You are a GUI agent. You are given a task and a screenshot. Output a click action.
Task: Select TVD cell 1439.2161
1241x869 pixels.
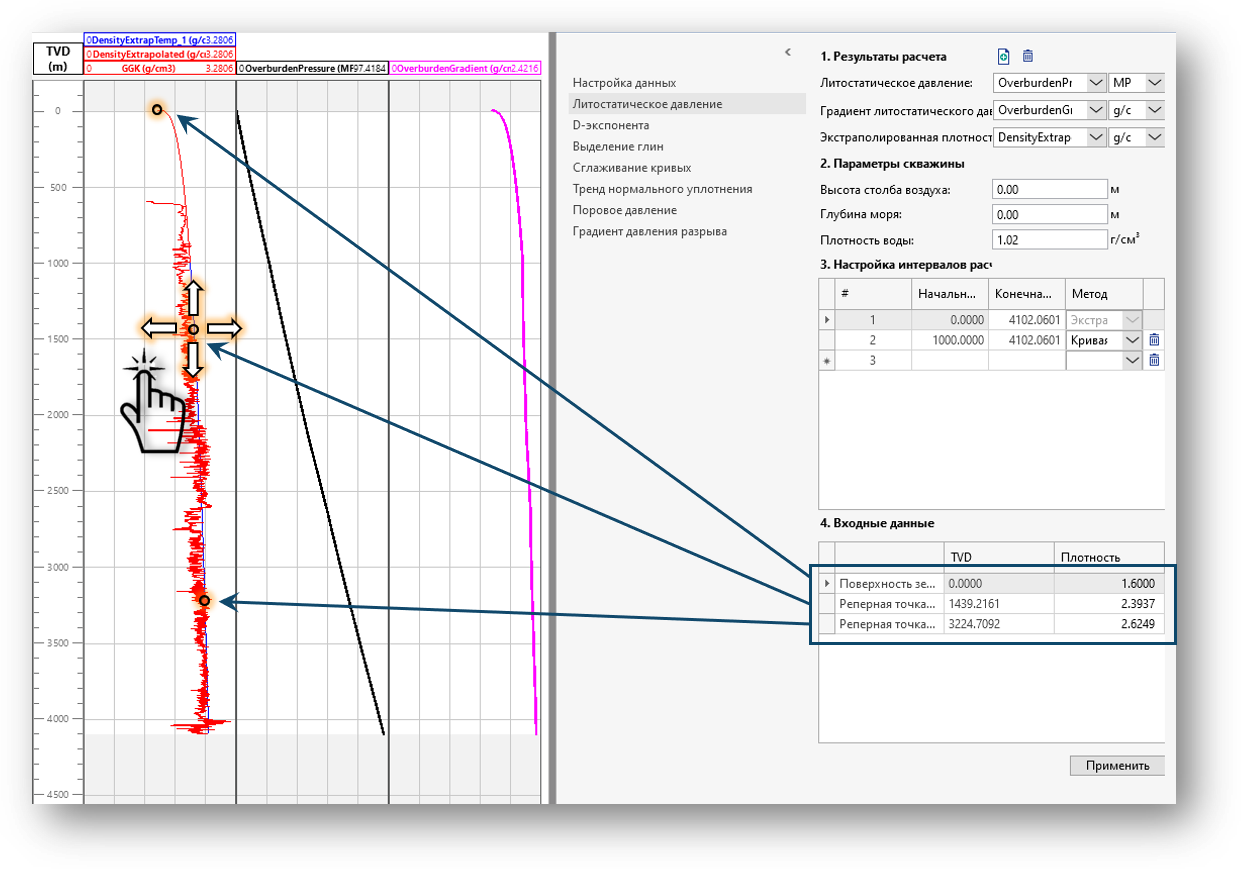point(999,604)
